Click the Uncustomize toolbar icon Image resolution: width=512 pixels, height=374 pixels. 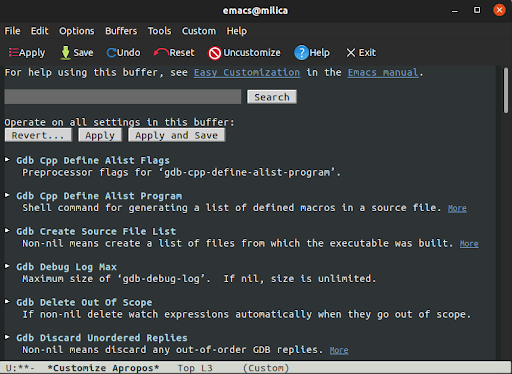244,53
